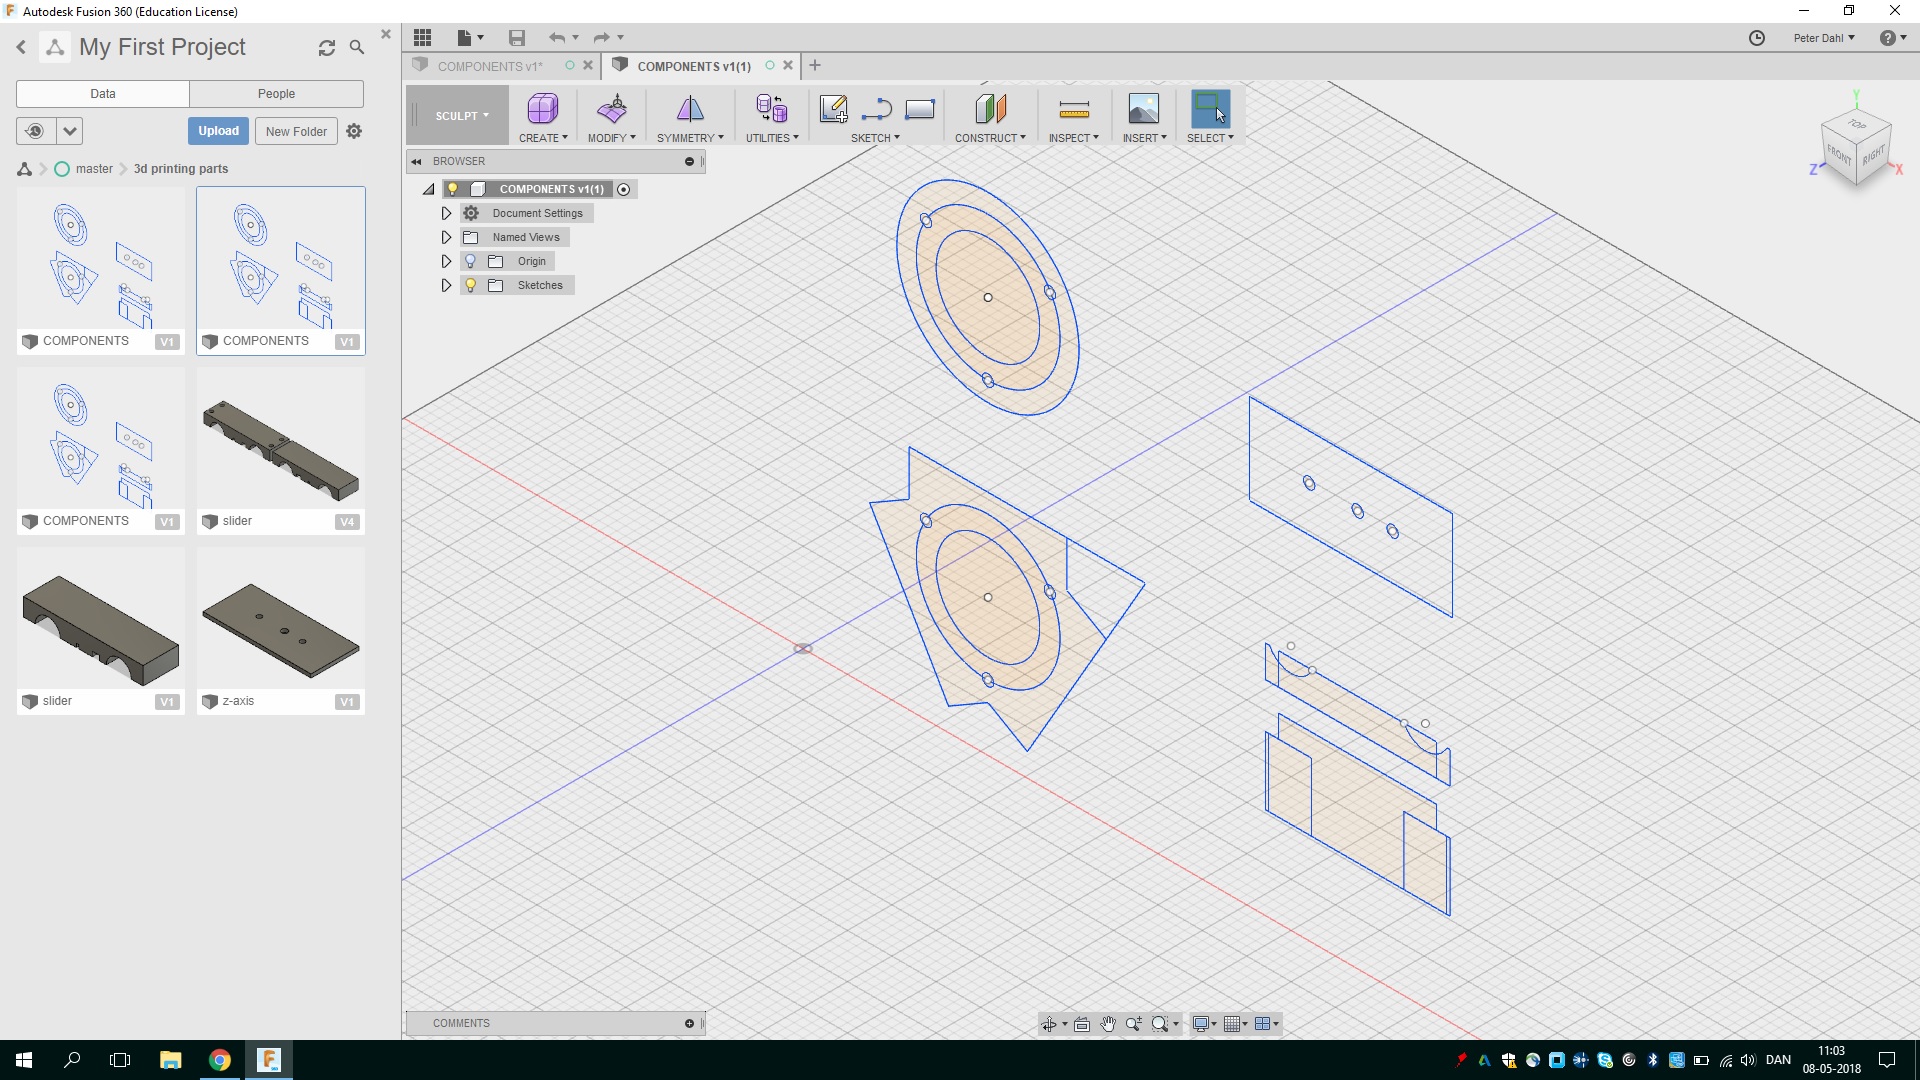Click the Inspect measure ruler icon
The image size is (1920, 1080).
tap(1073, 109)
